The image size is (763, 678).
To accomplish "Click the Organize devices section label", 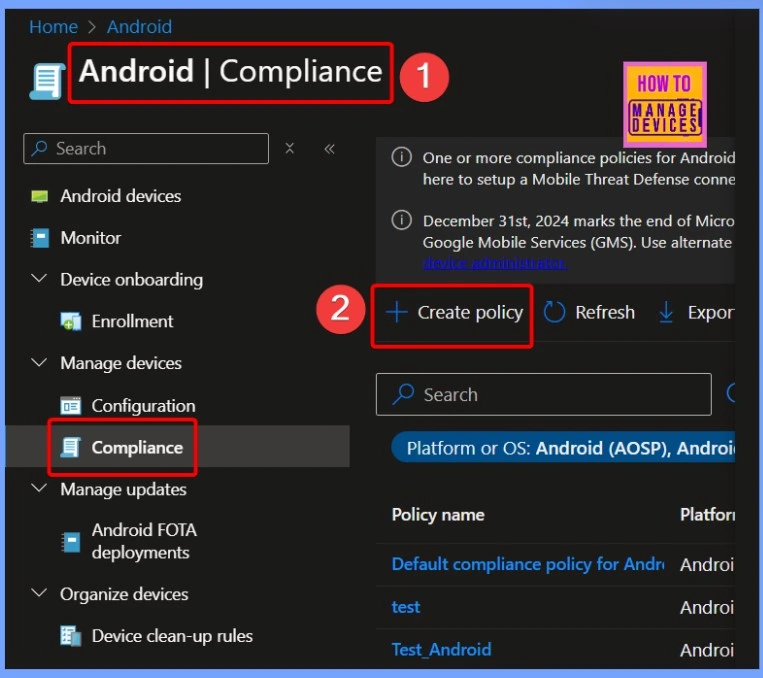I will pos(124,594).
